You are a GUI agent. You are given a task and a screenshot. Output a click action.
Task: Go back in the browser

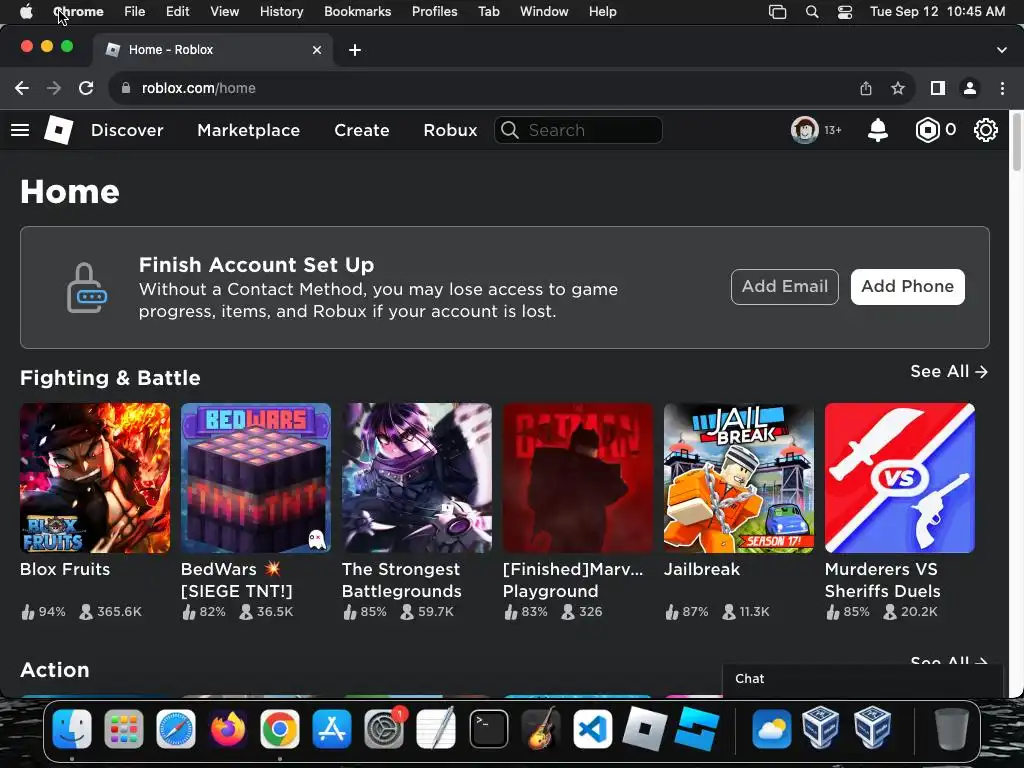22,88
